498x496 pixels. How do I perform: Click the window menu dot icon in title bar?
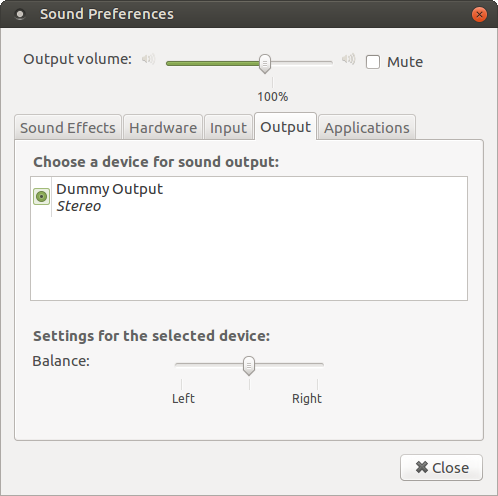coord(20,14)
